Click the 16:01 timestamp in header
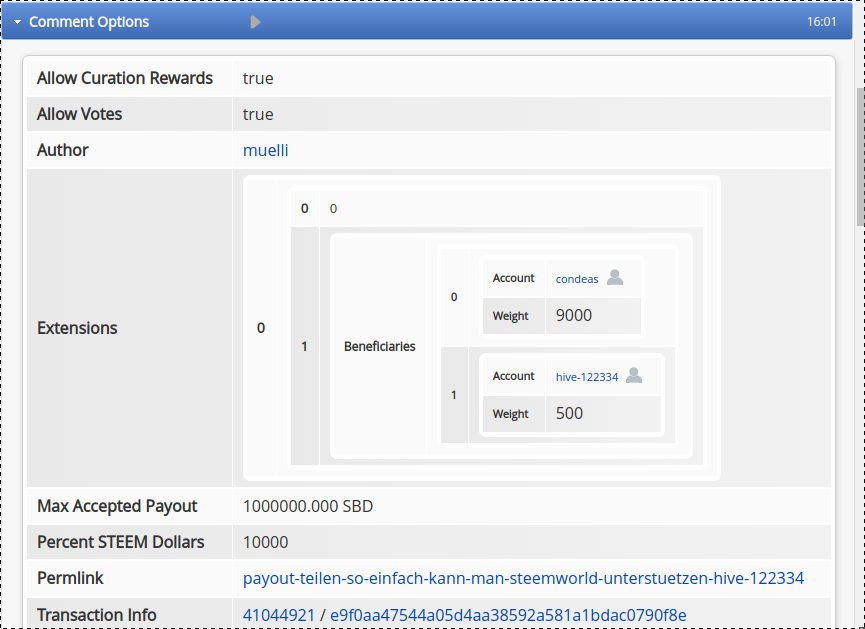865x629 pixels. (x=821, y=22)
